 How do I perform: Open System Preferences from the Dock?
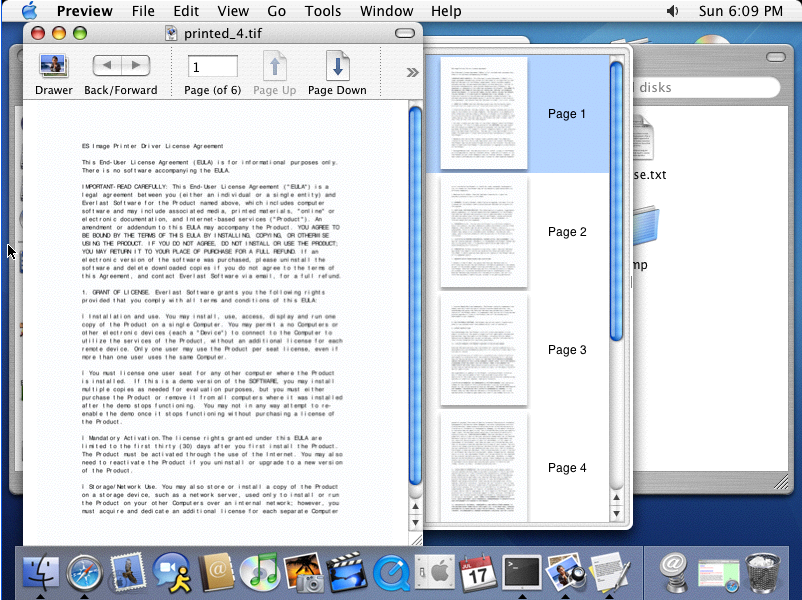pyautogui.click(x=435, y=572)
